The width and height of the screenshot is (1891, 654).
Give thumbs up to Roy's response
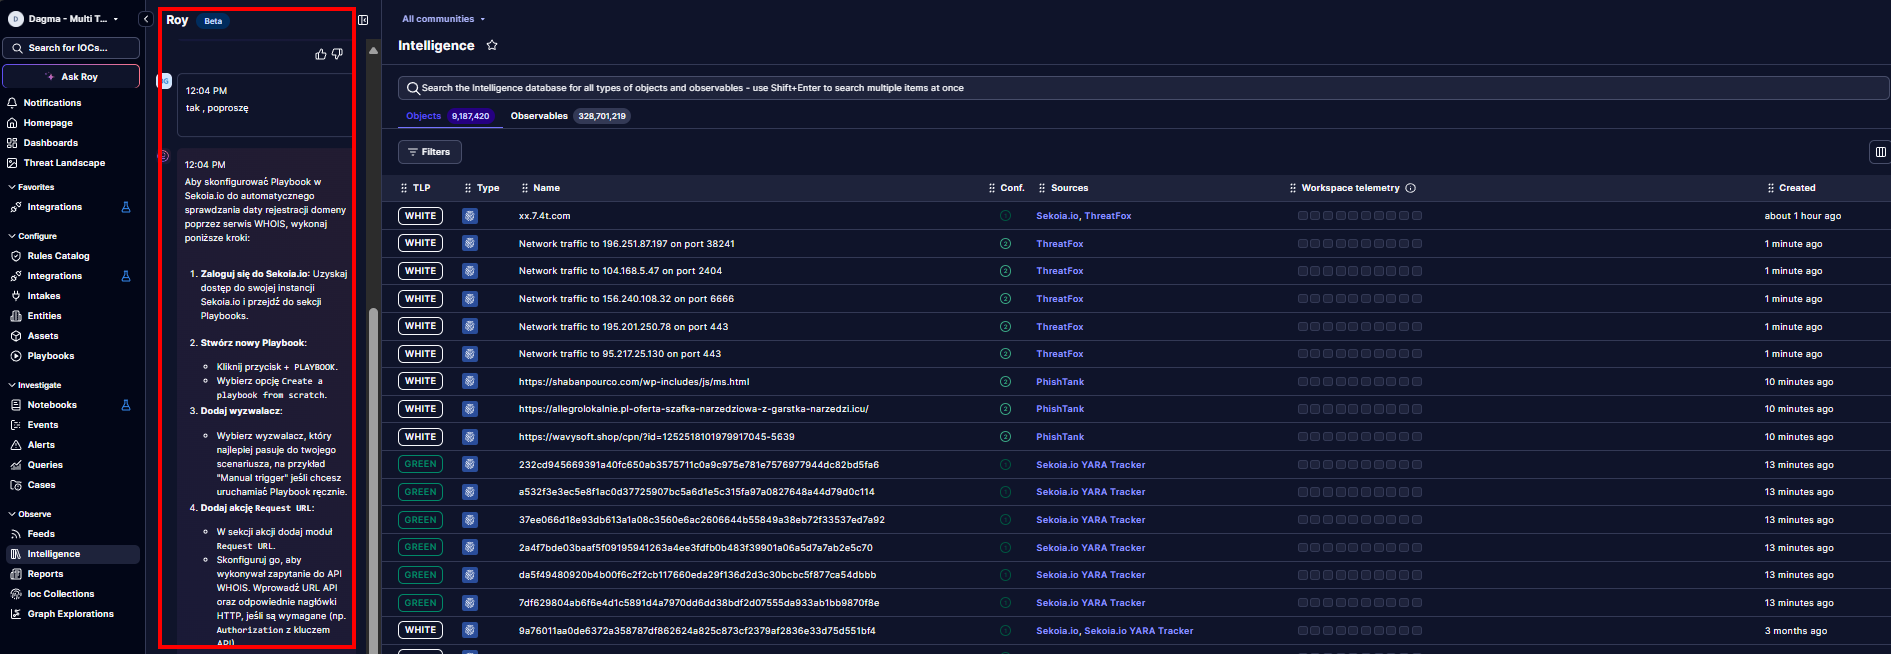coord(320,54)
